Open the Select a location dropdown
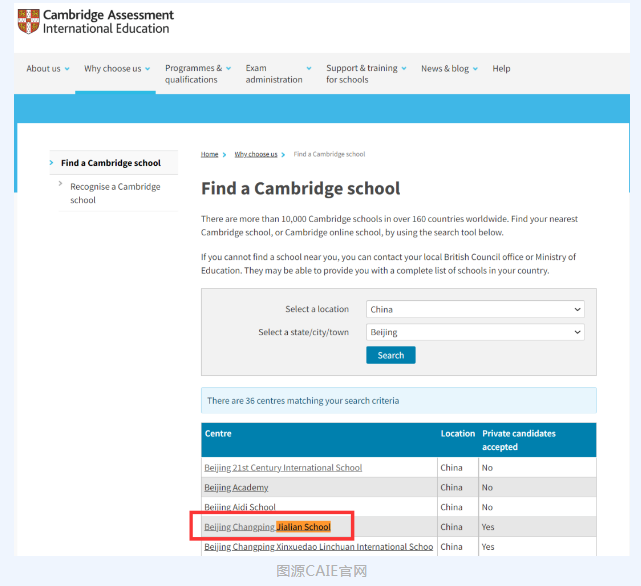 click(x=475, y=309)
